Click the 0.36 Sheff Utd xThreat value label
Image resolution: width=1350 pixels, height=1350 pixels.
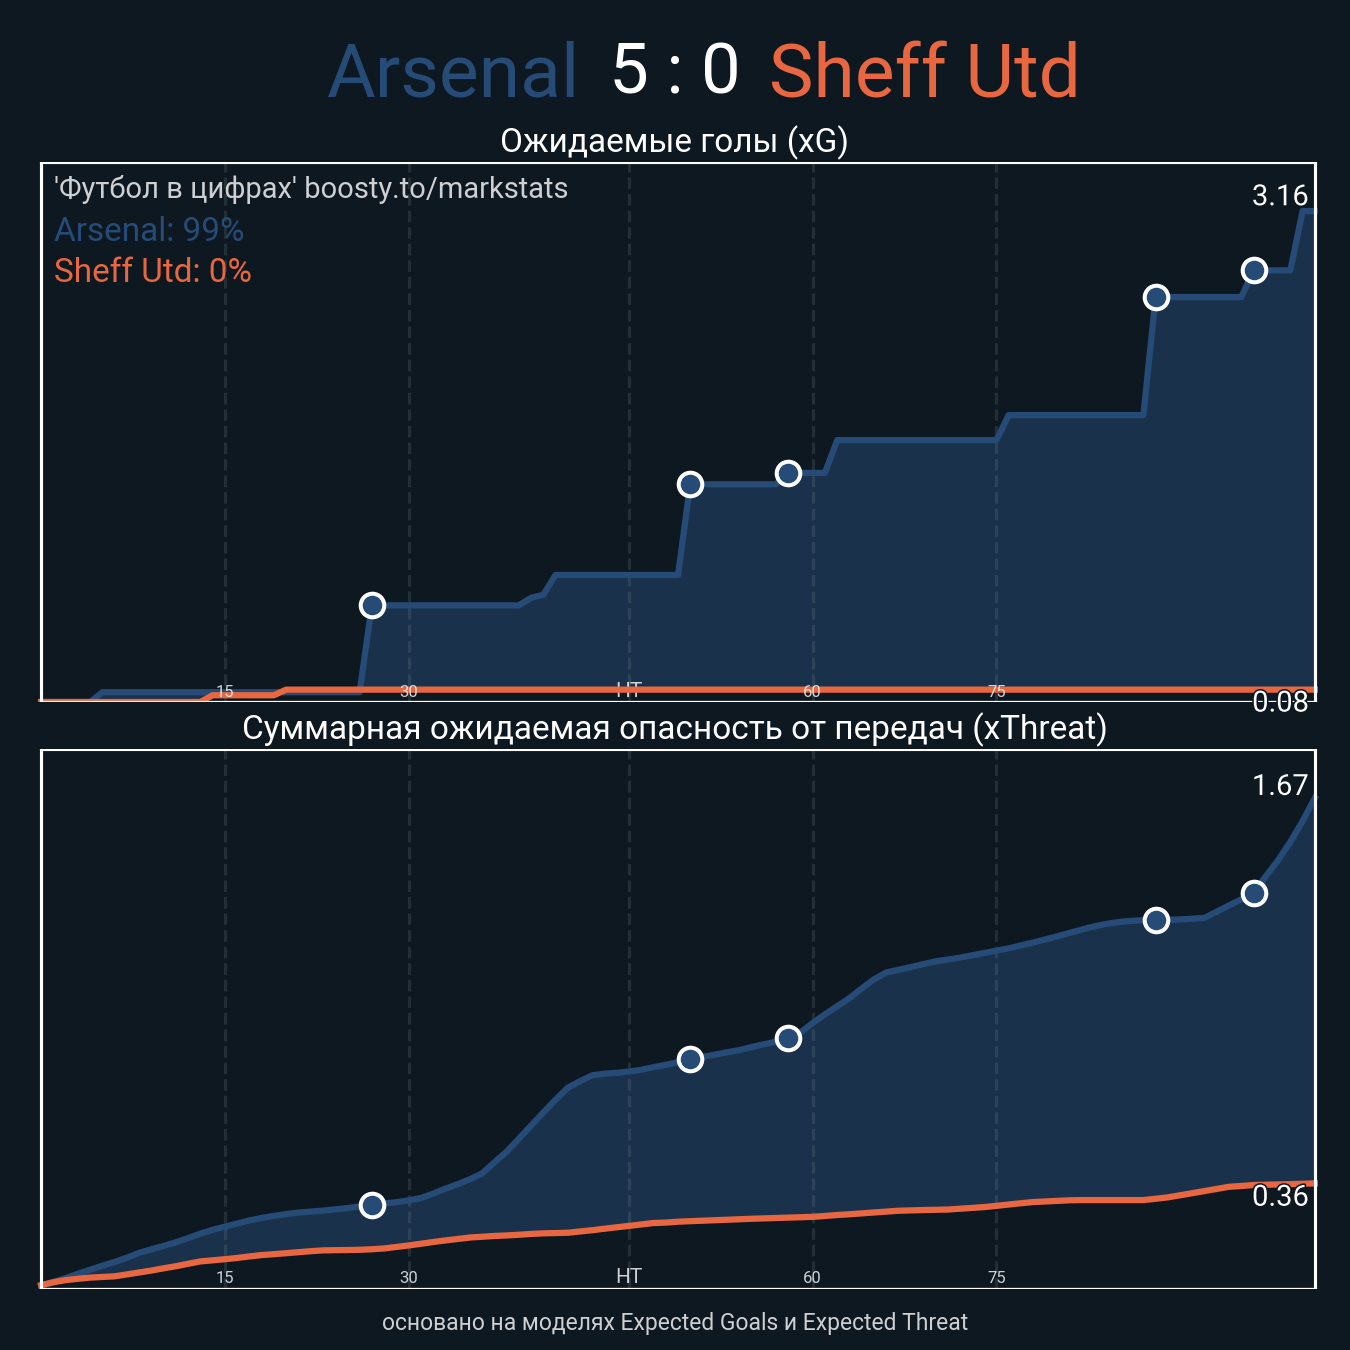click(x=1280, y=1196)
